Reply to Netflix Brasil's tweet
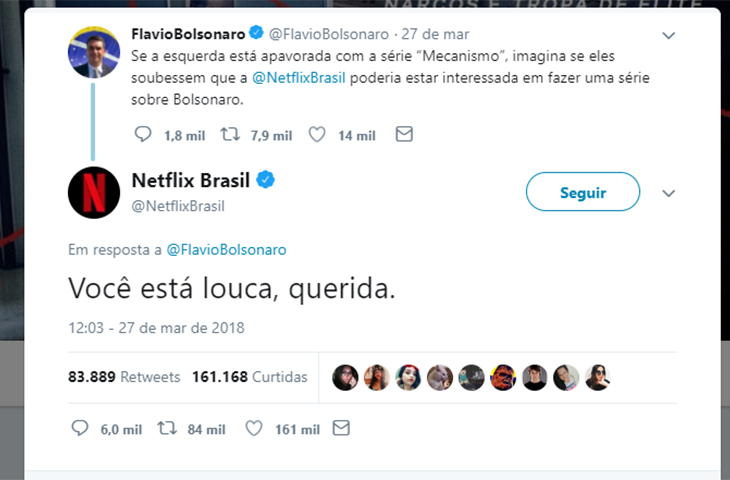 (x=82, y=428)
